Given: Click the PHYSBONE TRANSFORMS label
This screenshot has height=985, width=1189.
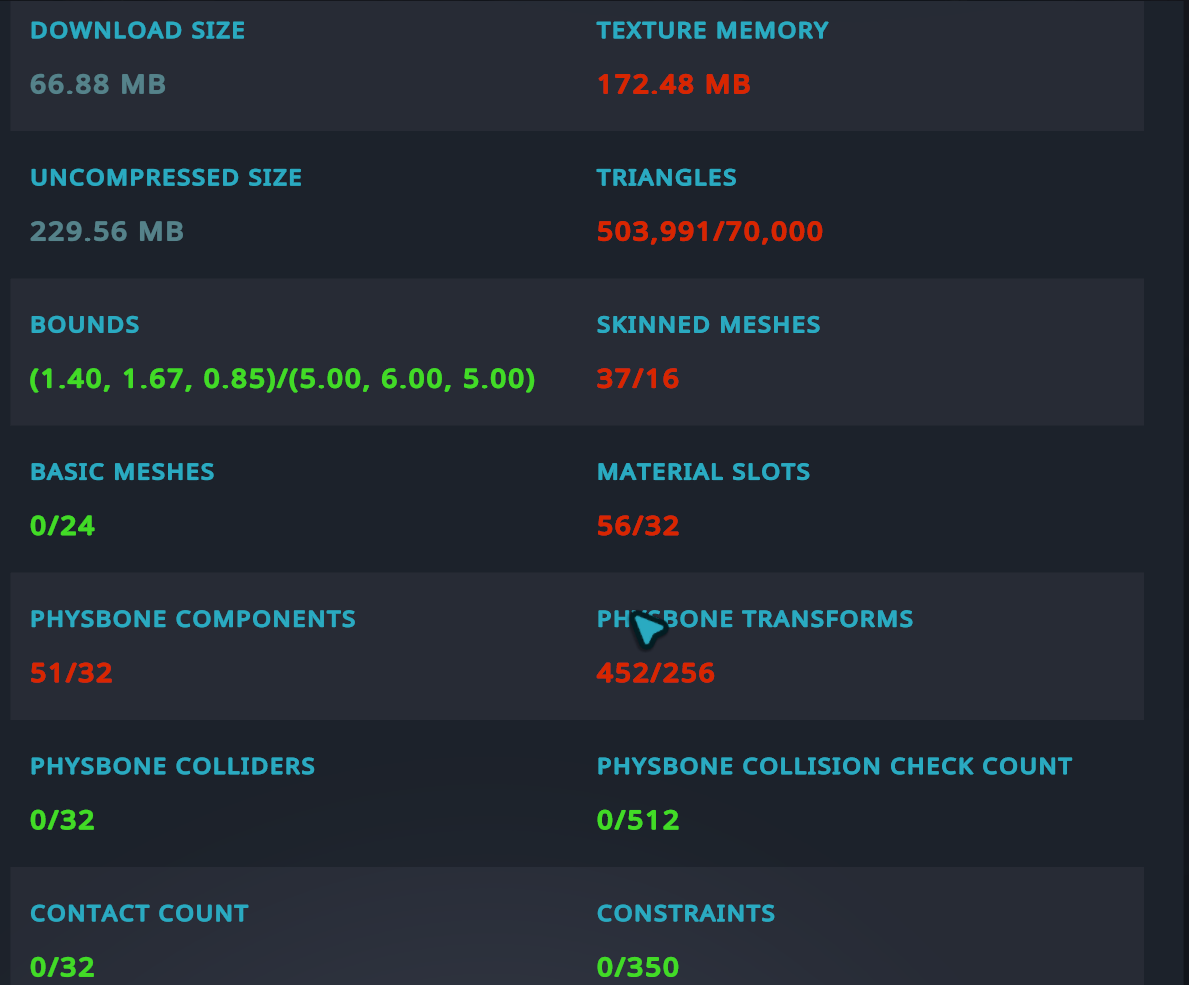Looking at the screenshot, I should tap(755, 619).
